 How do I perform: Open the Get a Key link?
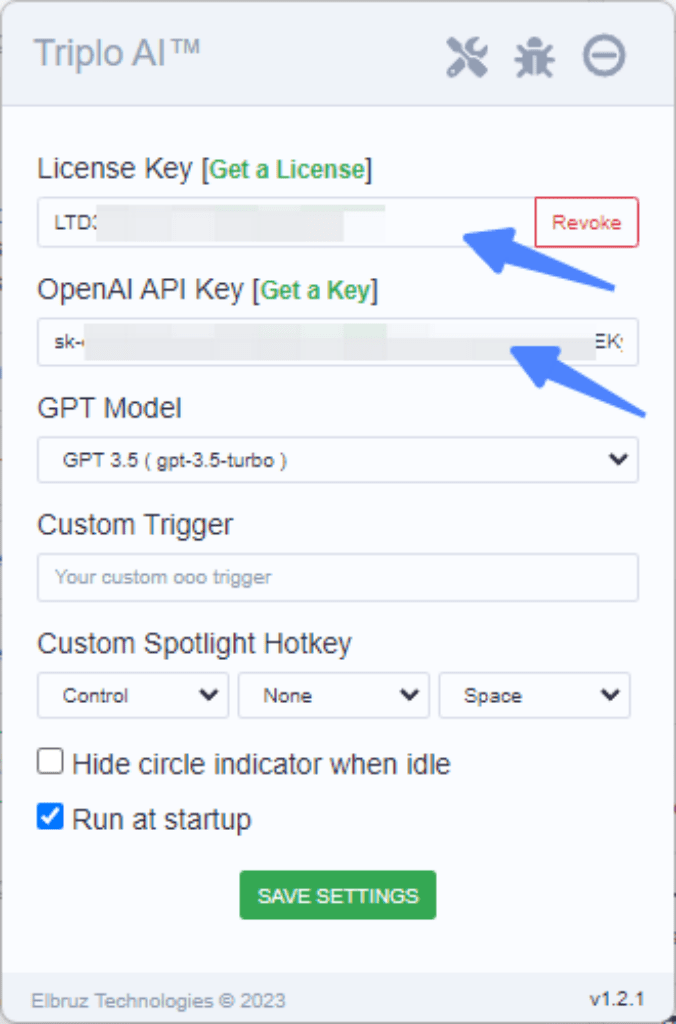click(315, 290)
